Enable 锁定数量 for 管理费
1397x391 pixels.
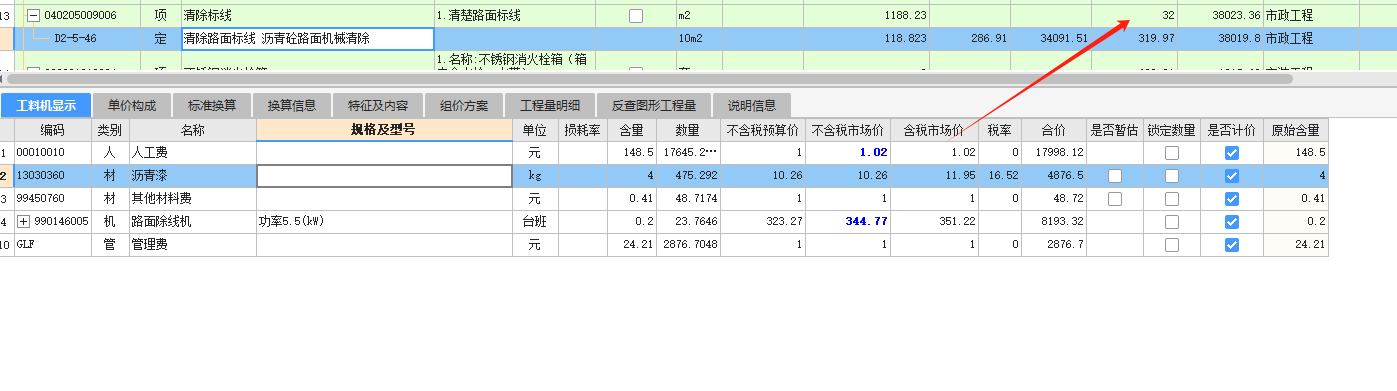click(1172, 245)
